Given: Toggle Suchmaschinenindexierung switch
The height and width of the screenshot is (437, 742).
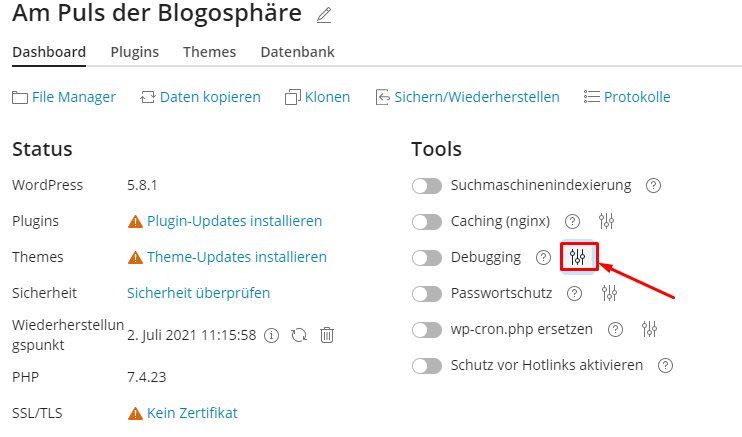Looking at the screenshot, I should click(427, 186).
